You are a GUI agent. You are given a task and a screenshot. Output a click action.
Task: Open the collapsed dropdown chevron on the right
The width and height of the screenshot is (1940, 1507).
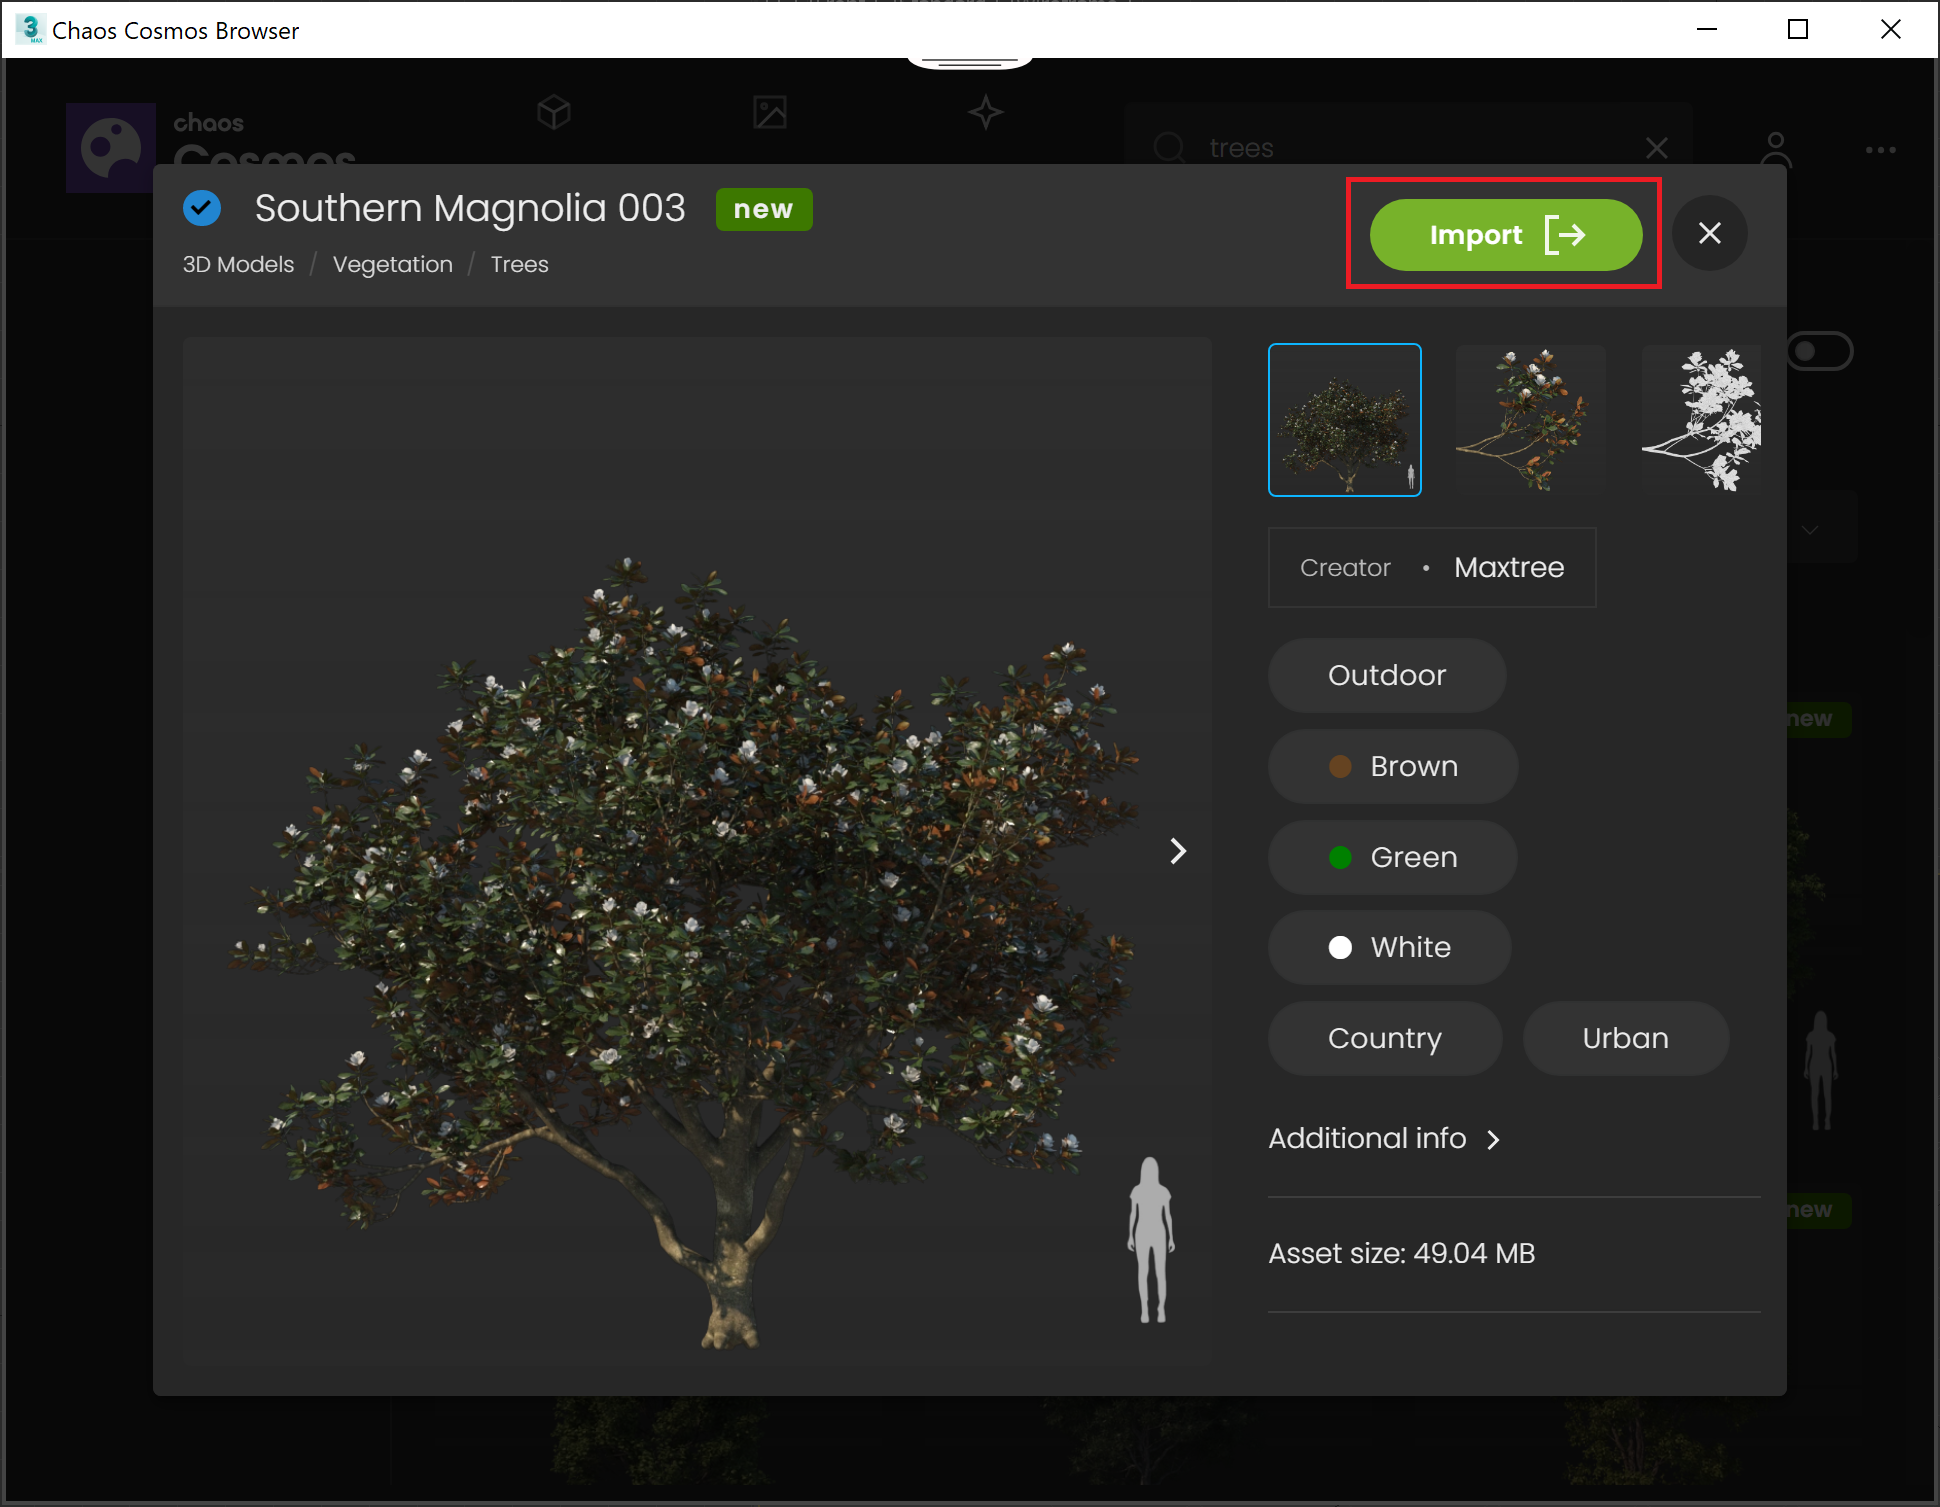pyautogui.click(x=1810, y=529)
